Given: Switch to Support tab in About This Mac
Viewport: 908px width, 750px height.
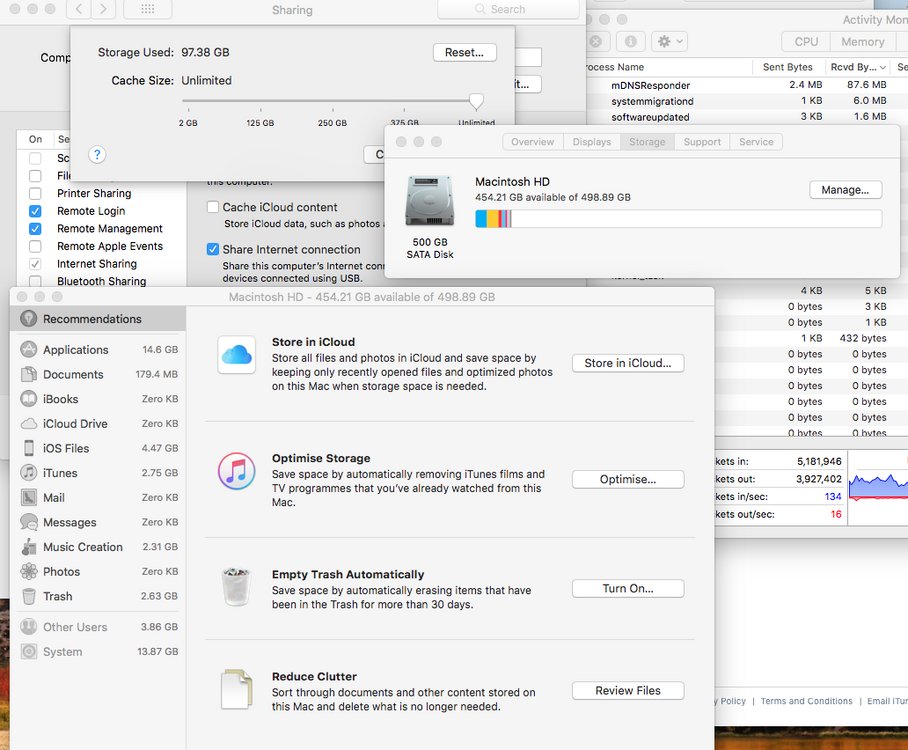Looking at the screenshot, I should (702, 142).
